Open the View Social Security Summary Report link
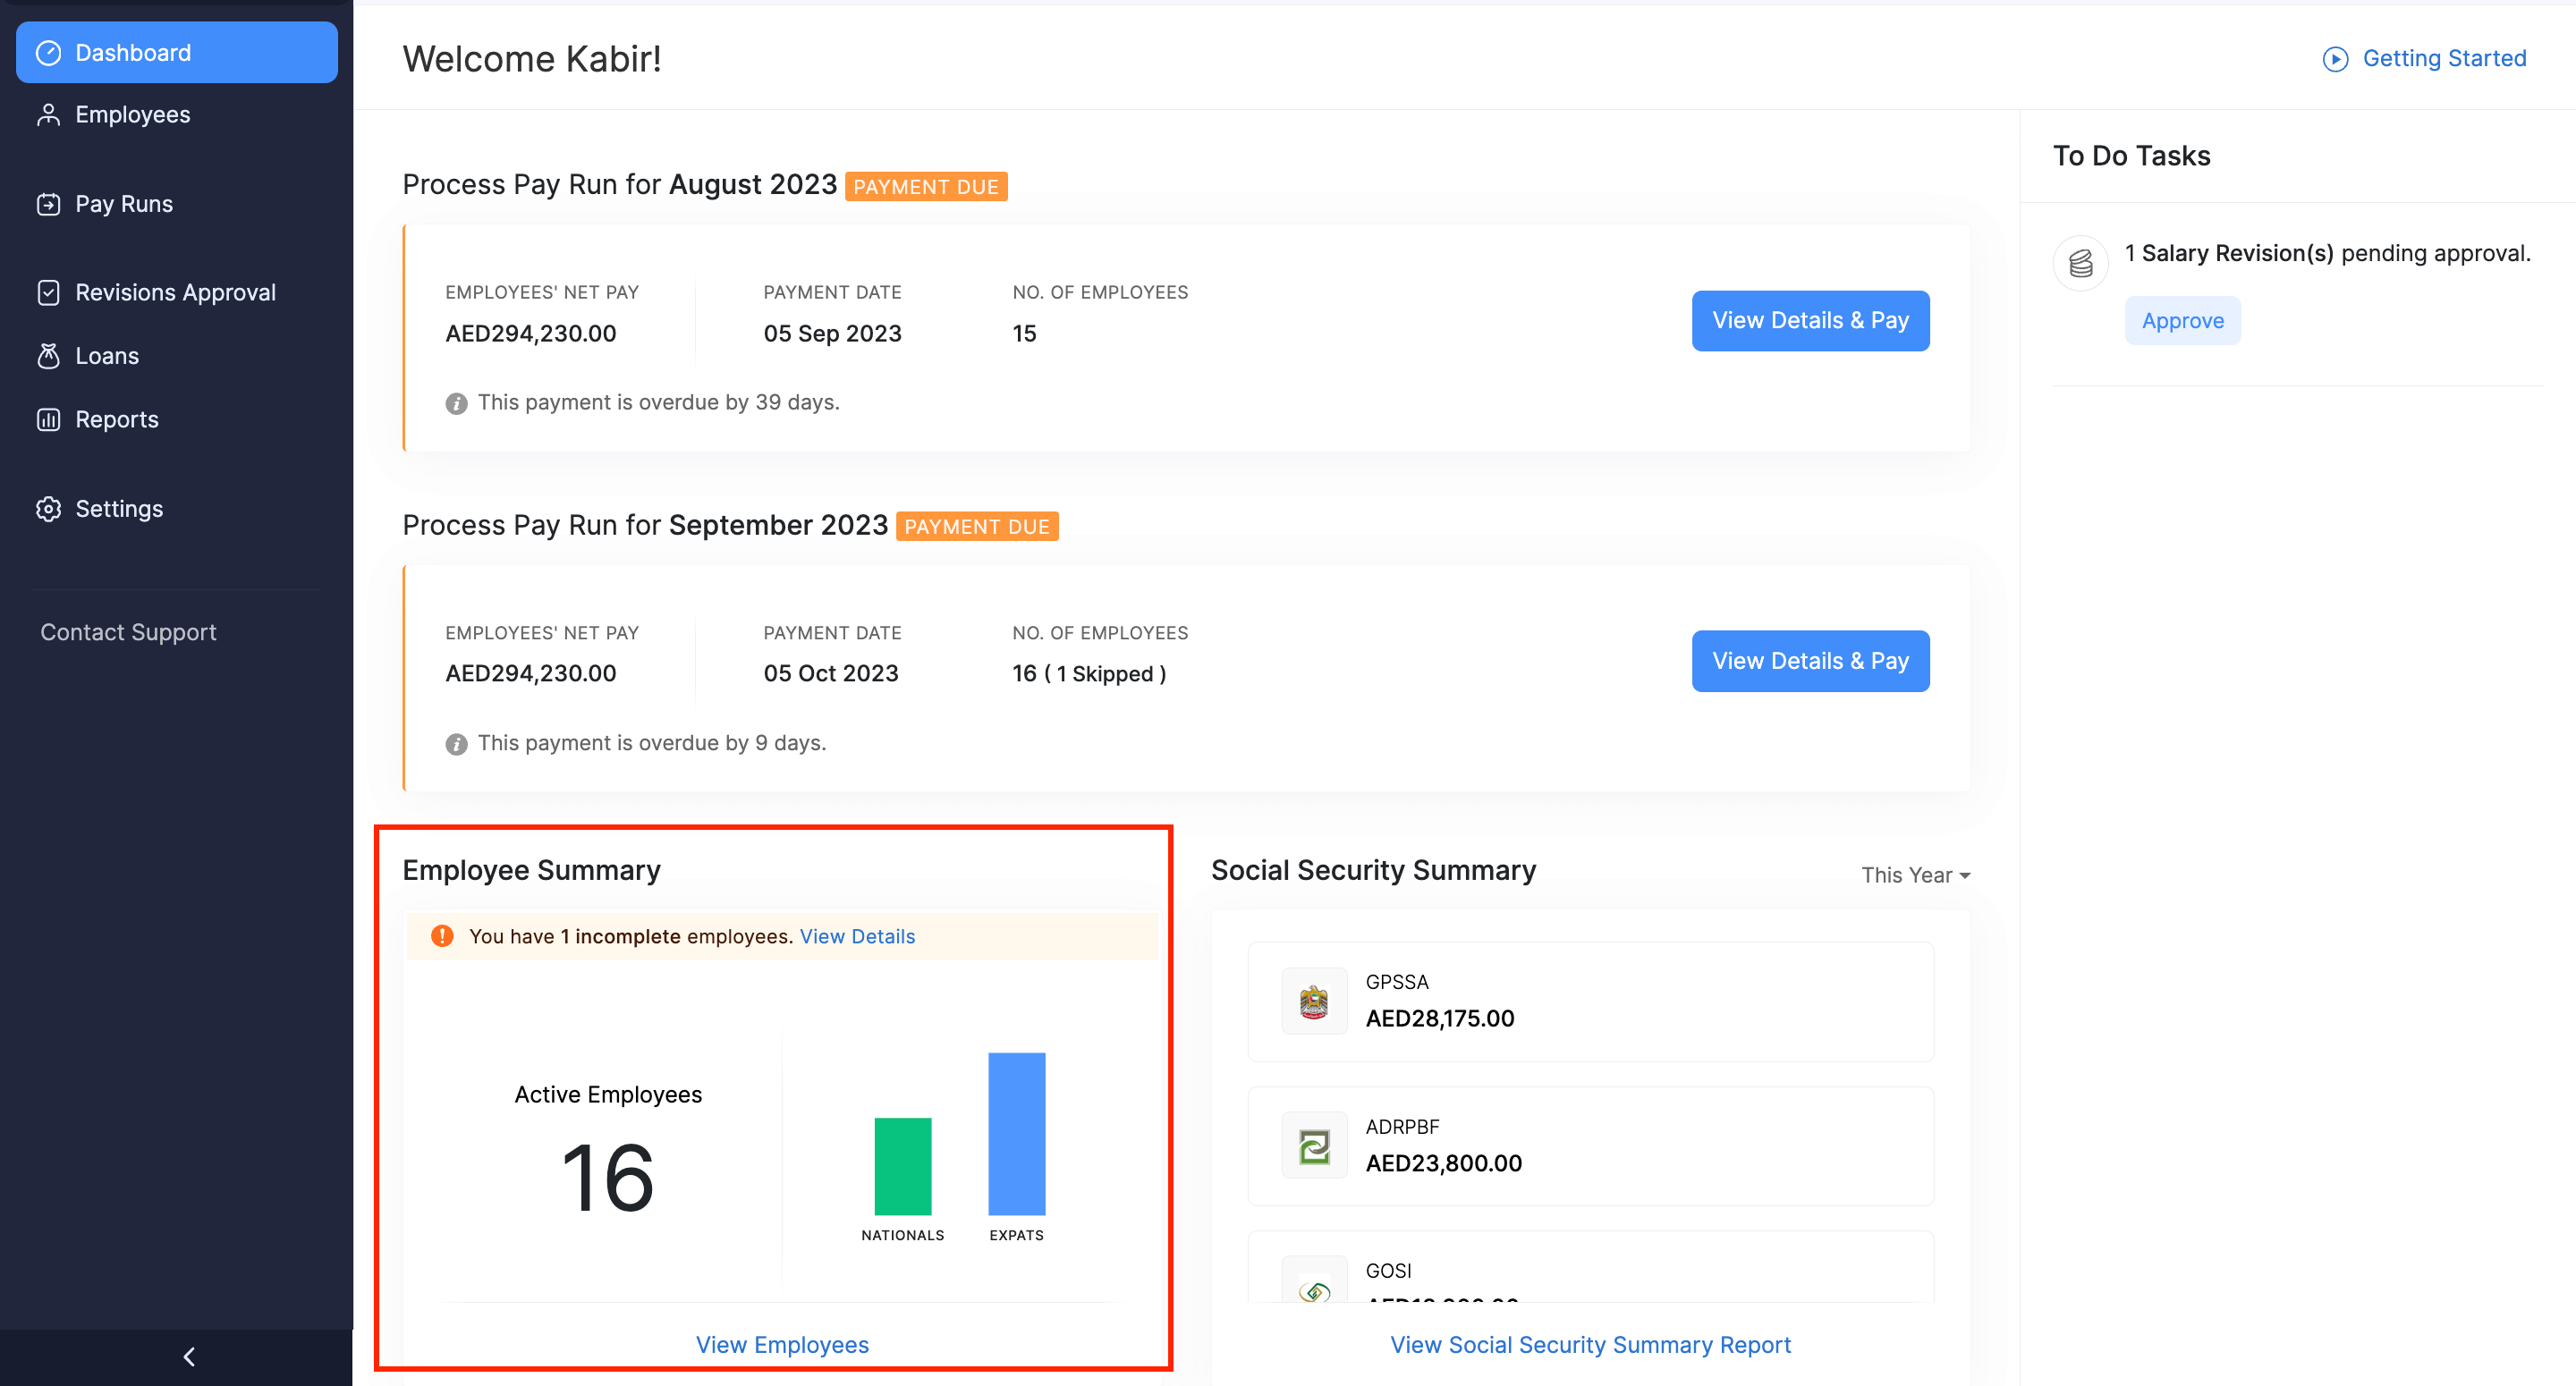Viewport: 2576px width, 1386px height. click(1589, 1345)
